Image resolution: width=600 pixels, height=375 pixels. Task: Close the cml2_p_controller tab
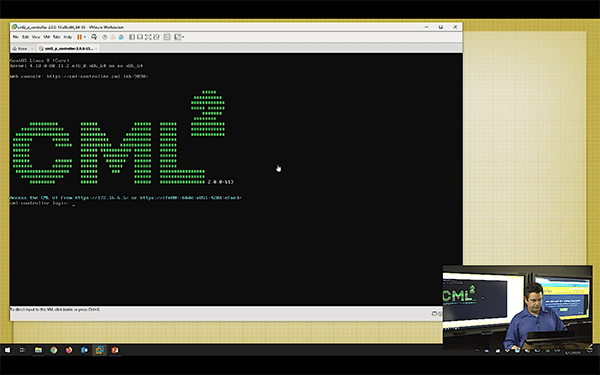click(x=96, y=49)
